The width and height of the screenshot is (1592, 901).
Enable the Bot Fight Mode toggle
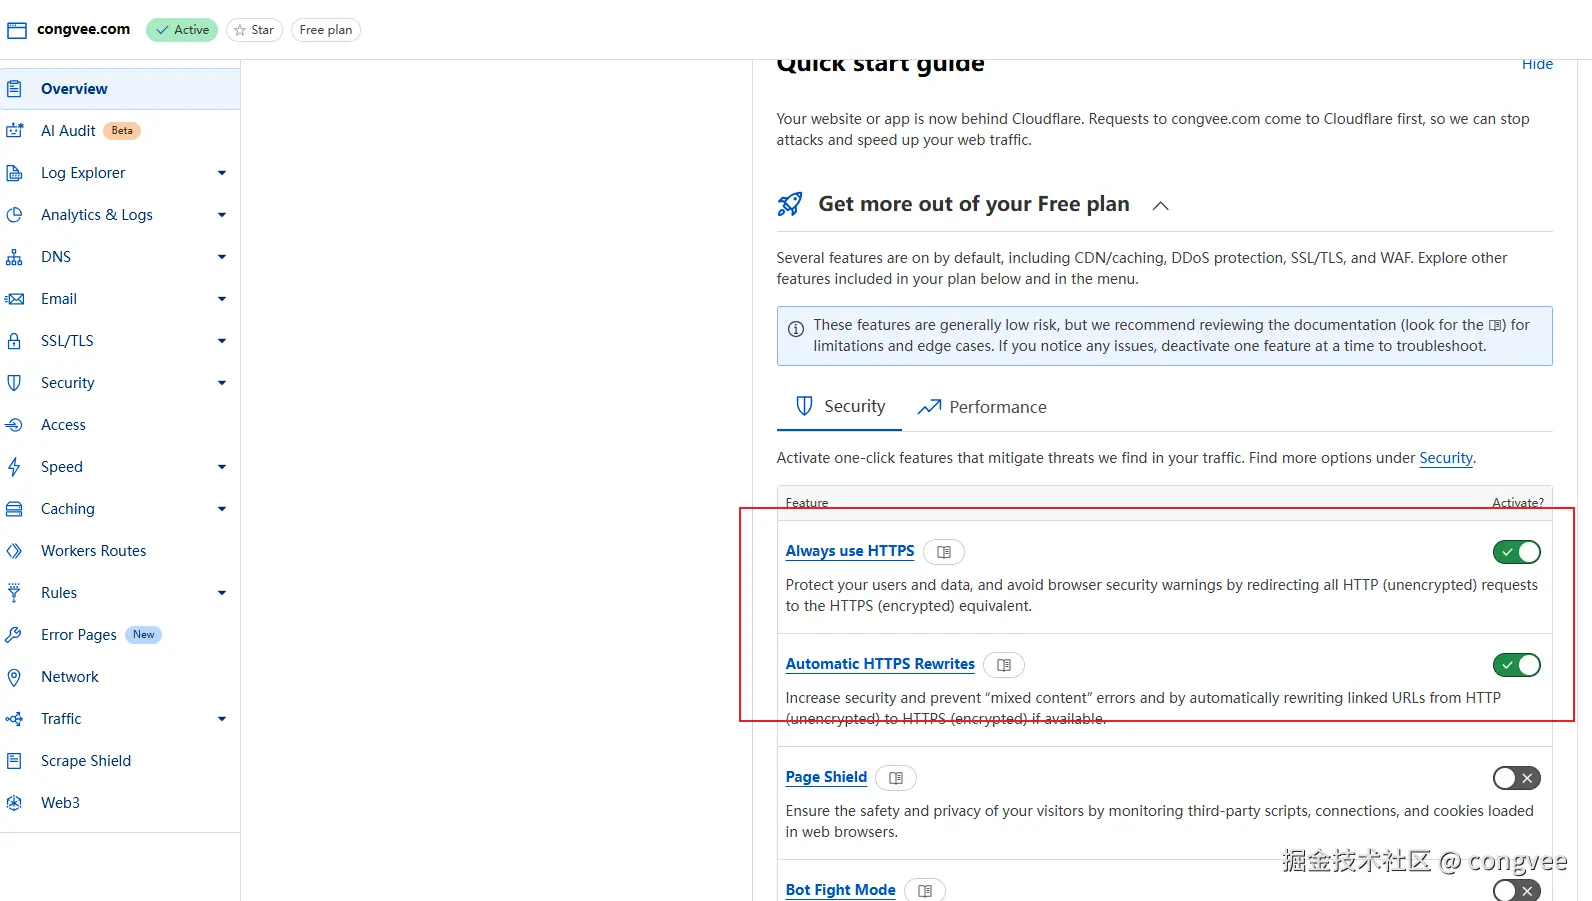pos(1517,890)
